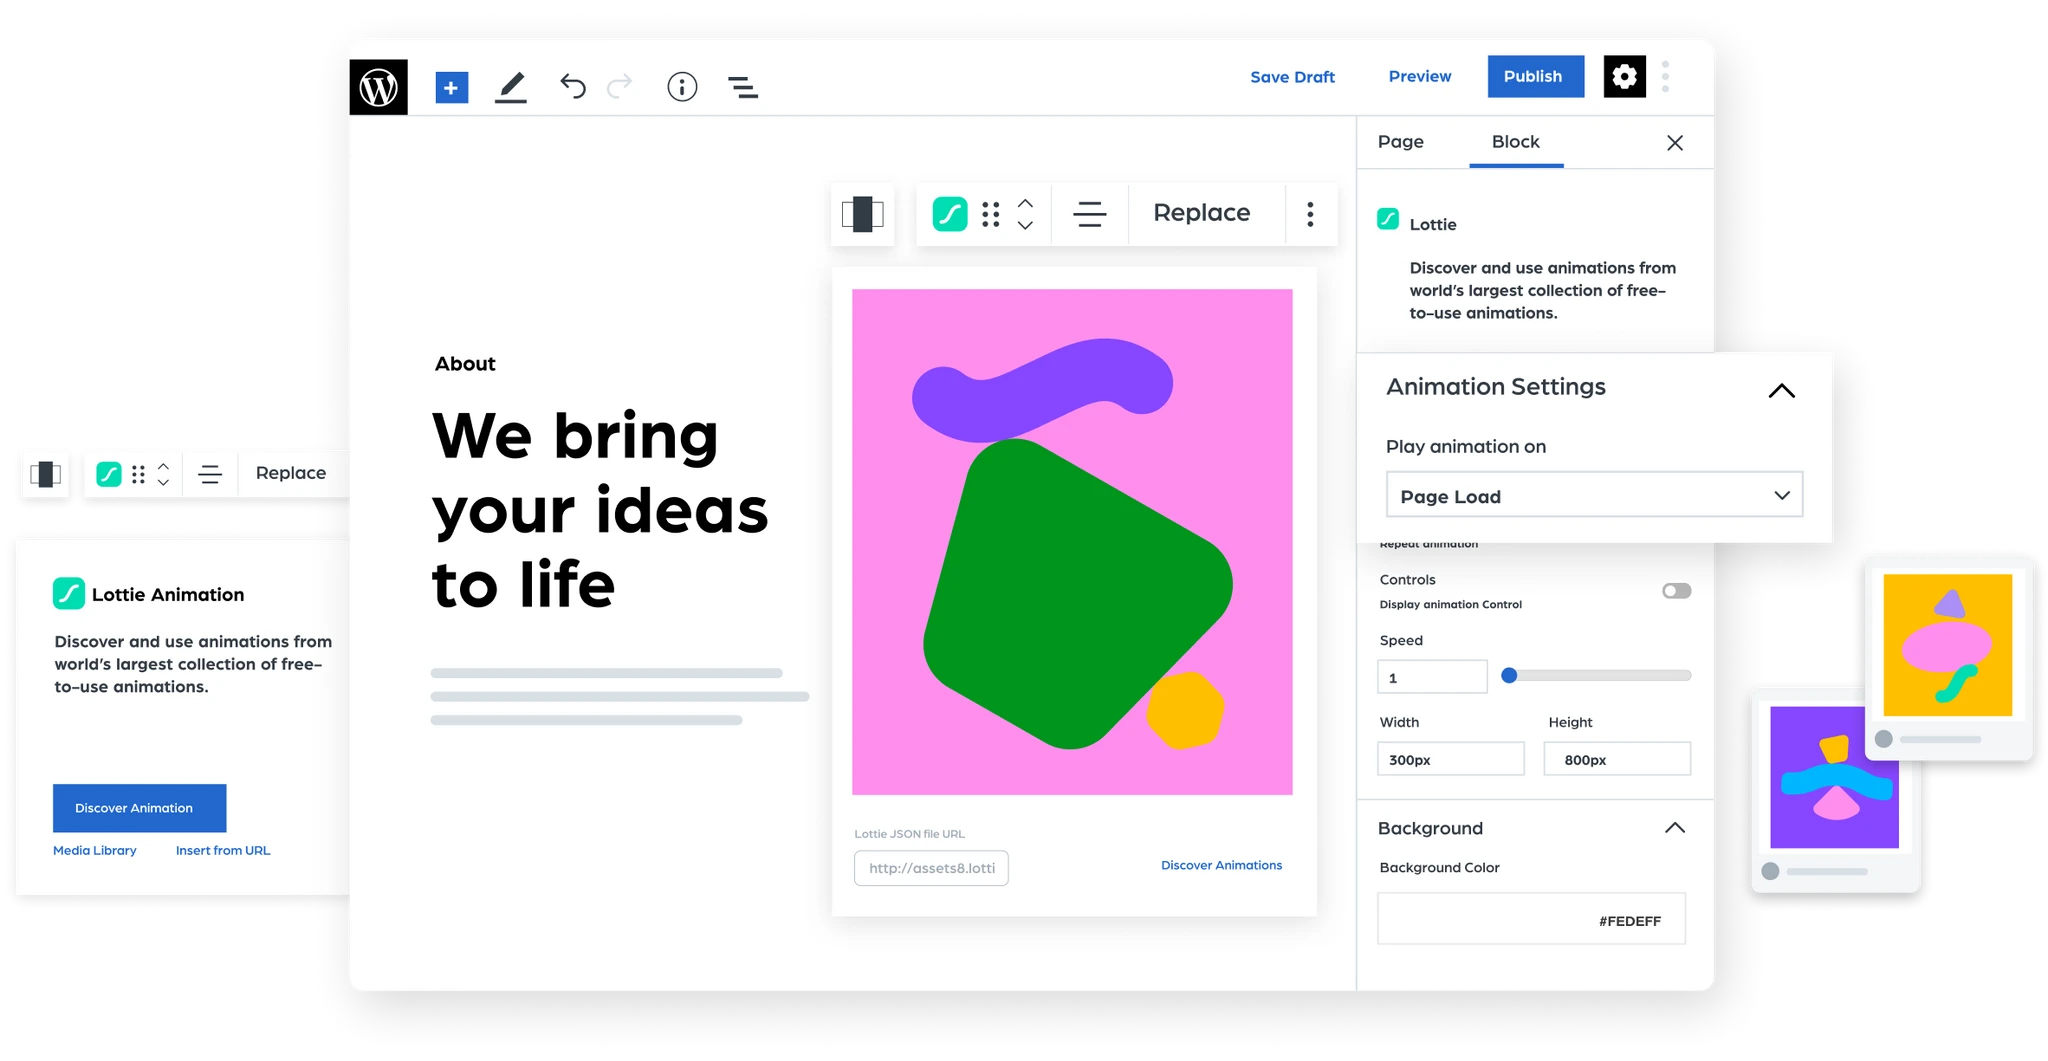Click the Speed slider handle
This screenshot has height=1061, width=2048.
1510,676
